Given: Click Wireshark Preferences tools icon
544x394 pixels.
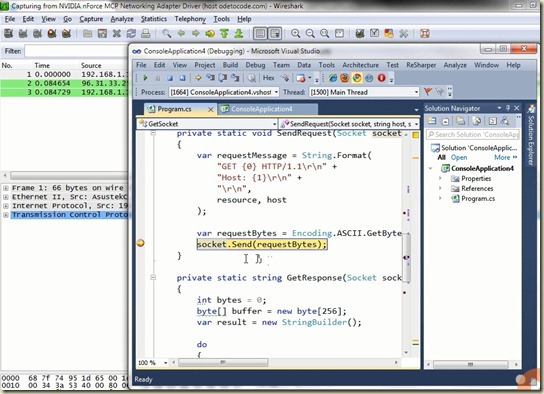Looking at the screenshot, I should 403,34.
